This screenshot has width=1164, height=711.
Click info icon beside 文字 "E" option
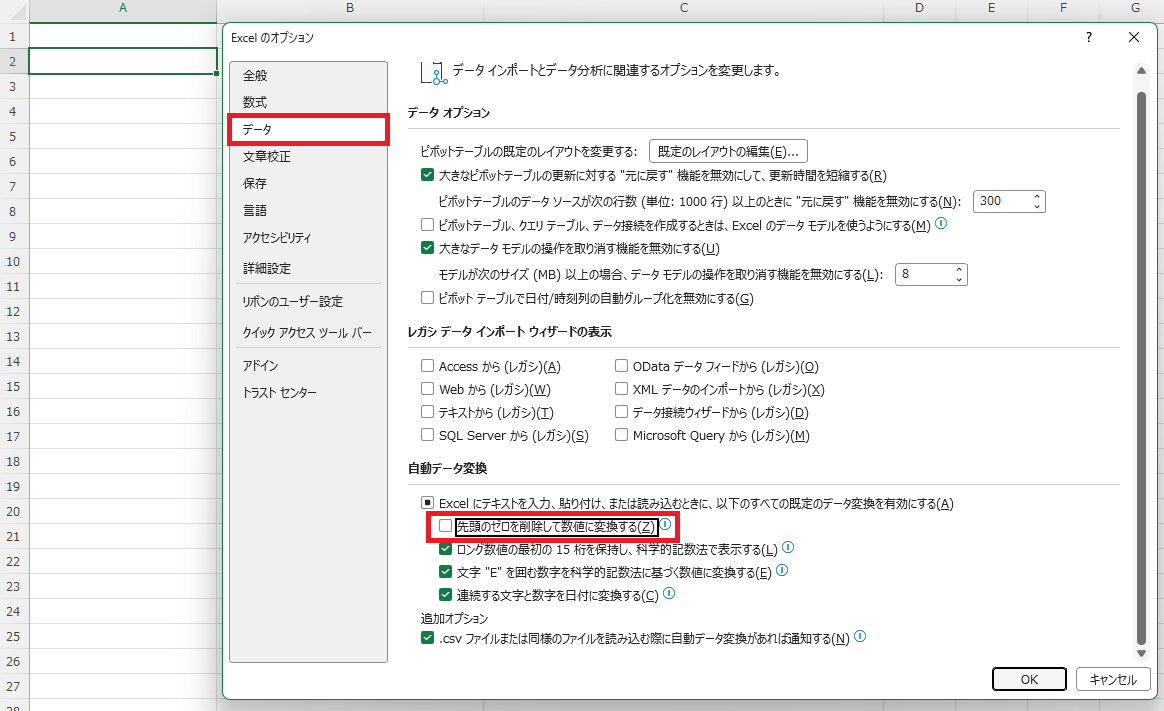(782, 571)
